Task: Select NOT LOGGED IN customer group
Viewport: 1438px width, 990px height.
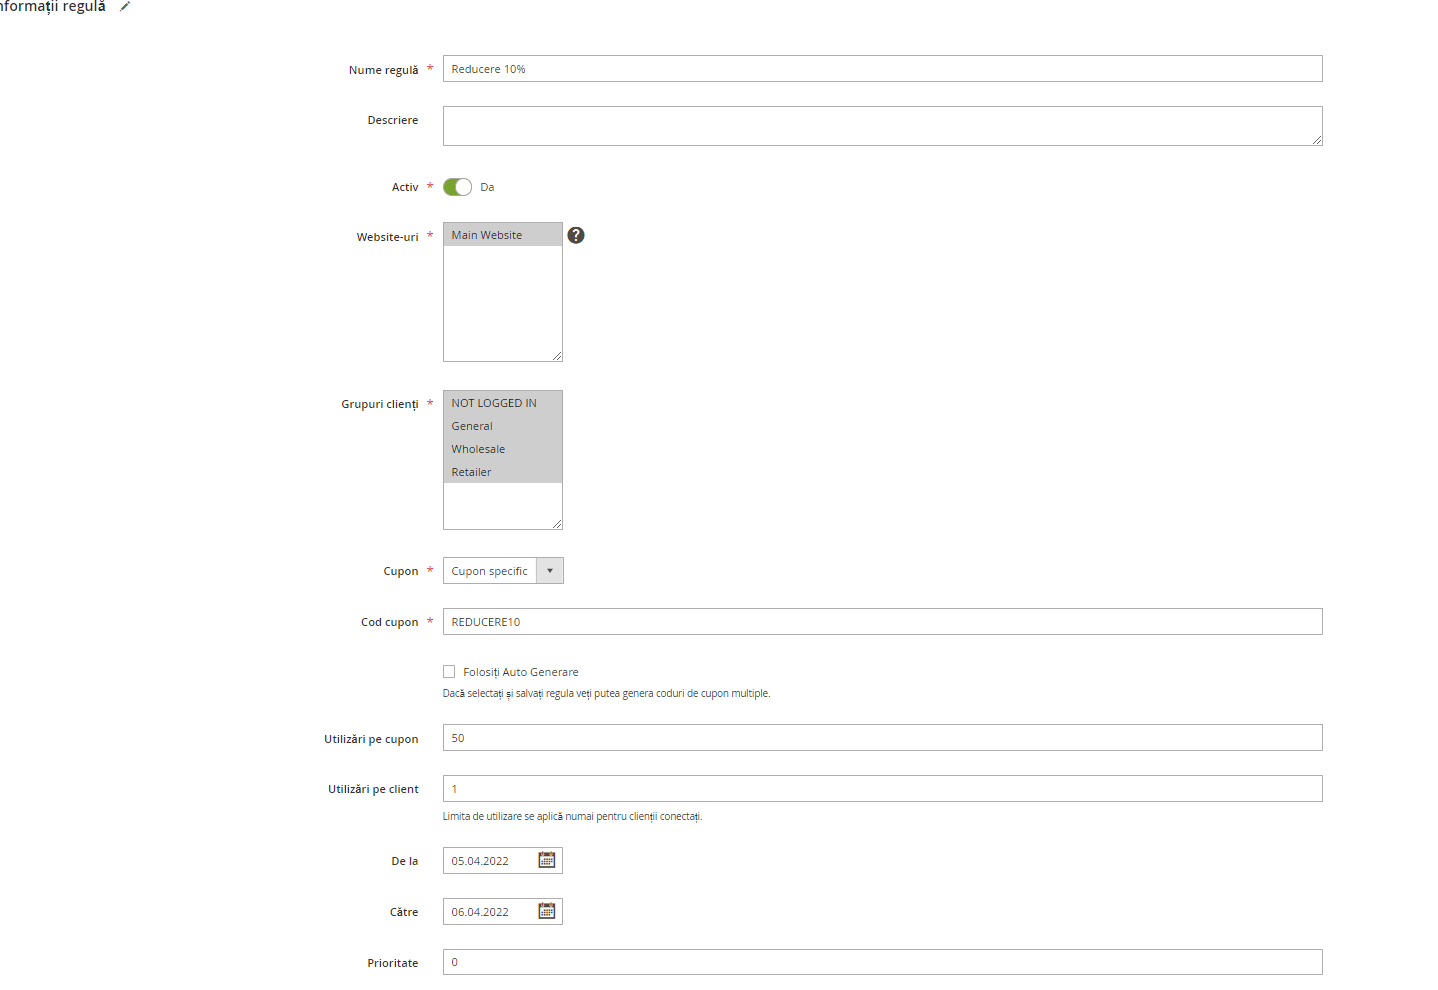Action: (502, 403)
